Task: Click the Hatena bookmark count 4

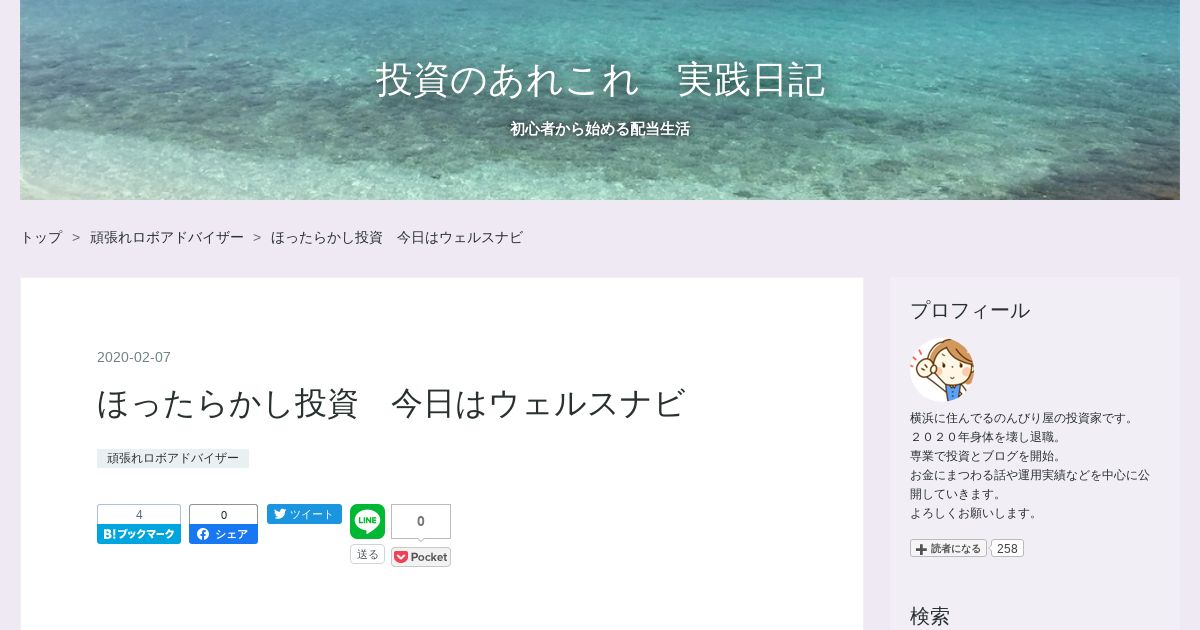Action: tap(139, 514)
